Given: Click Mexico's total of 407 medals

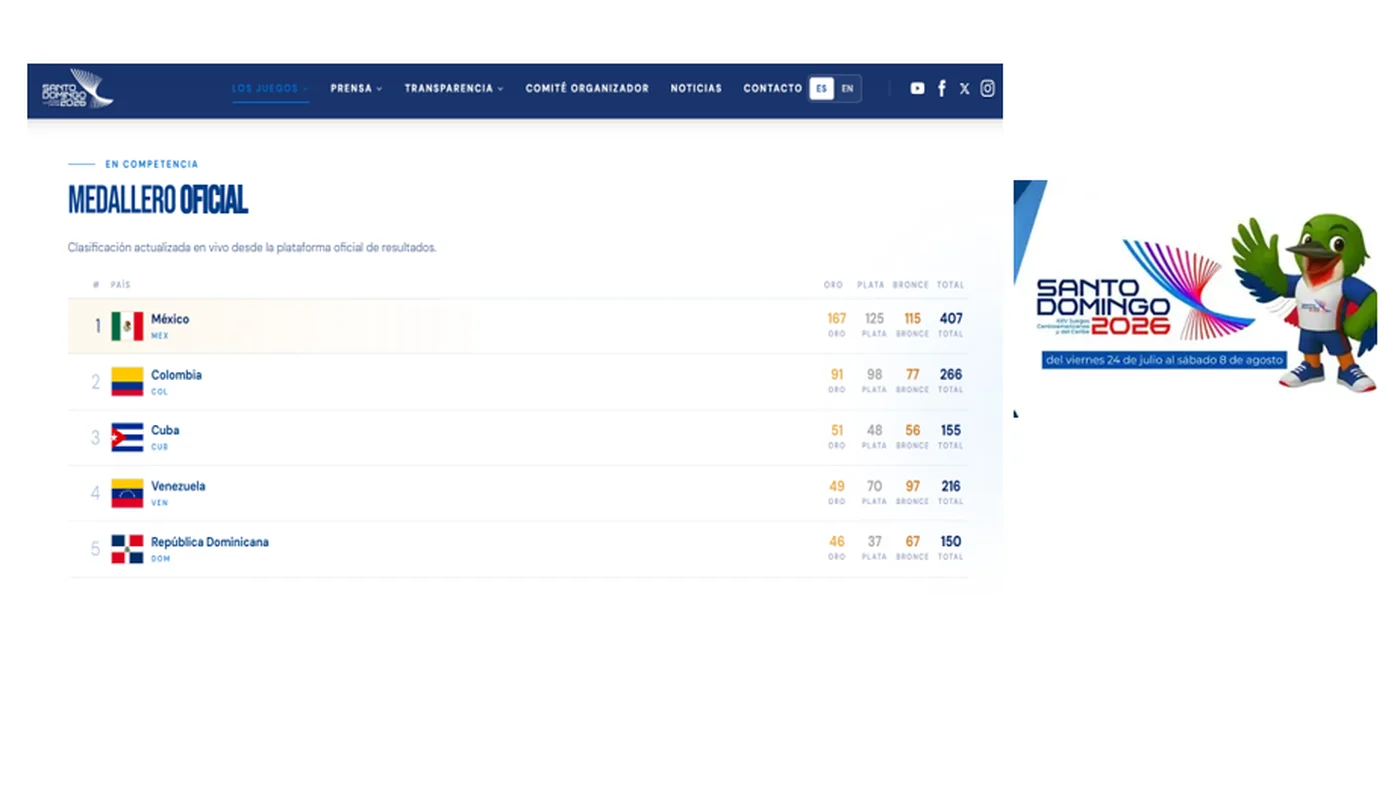Looking at the screenshot, I should [951, 319].
